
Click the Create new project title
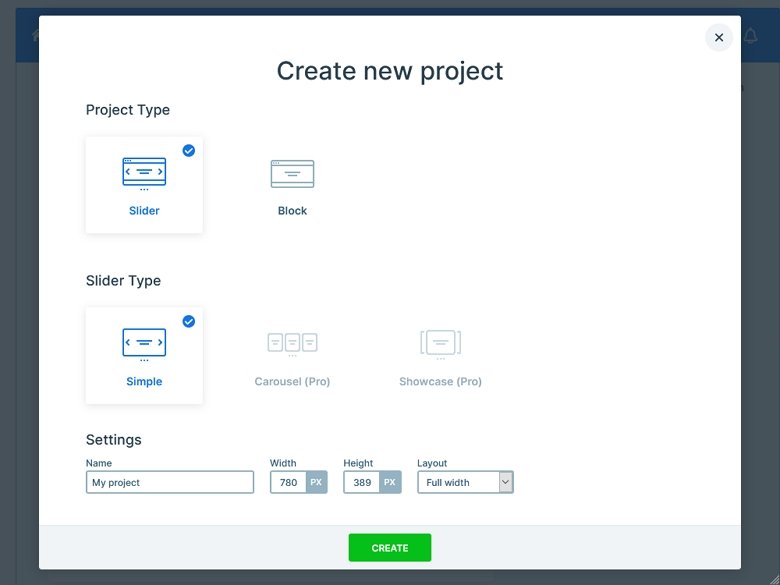(390, 71)
